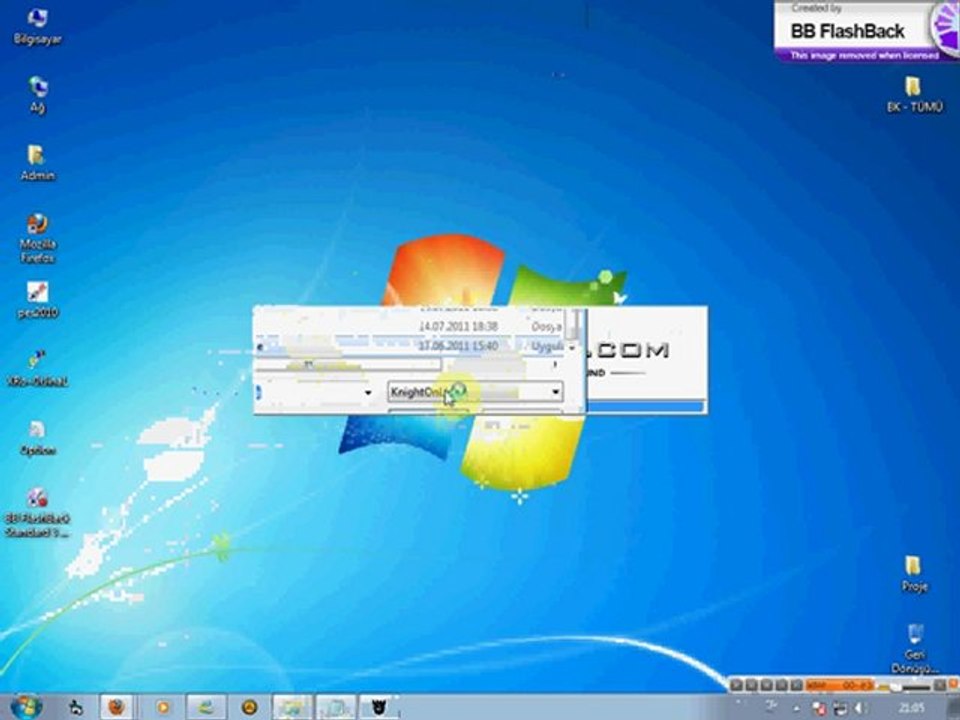Open the Option file on the desktop
This screenshot has height=720, width=960.
click(x=37, y=438)
